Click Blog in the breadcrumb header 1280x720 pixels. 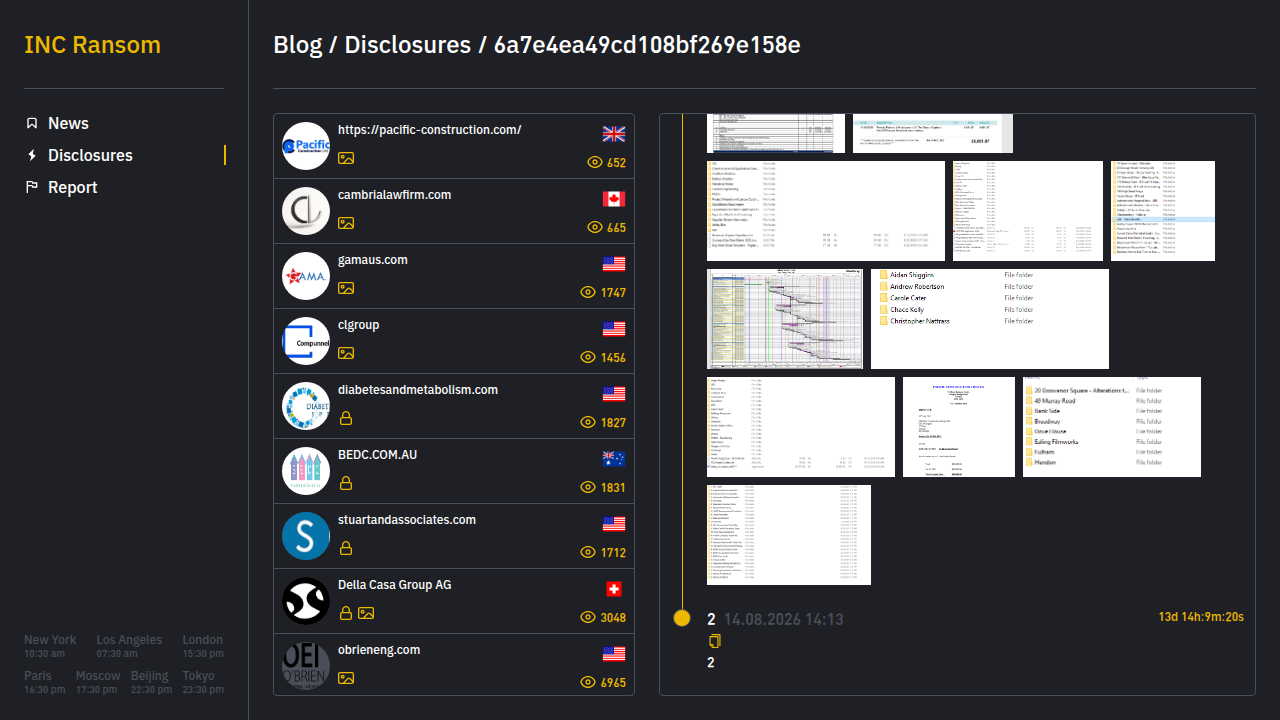tap(298, 45)
